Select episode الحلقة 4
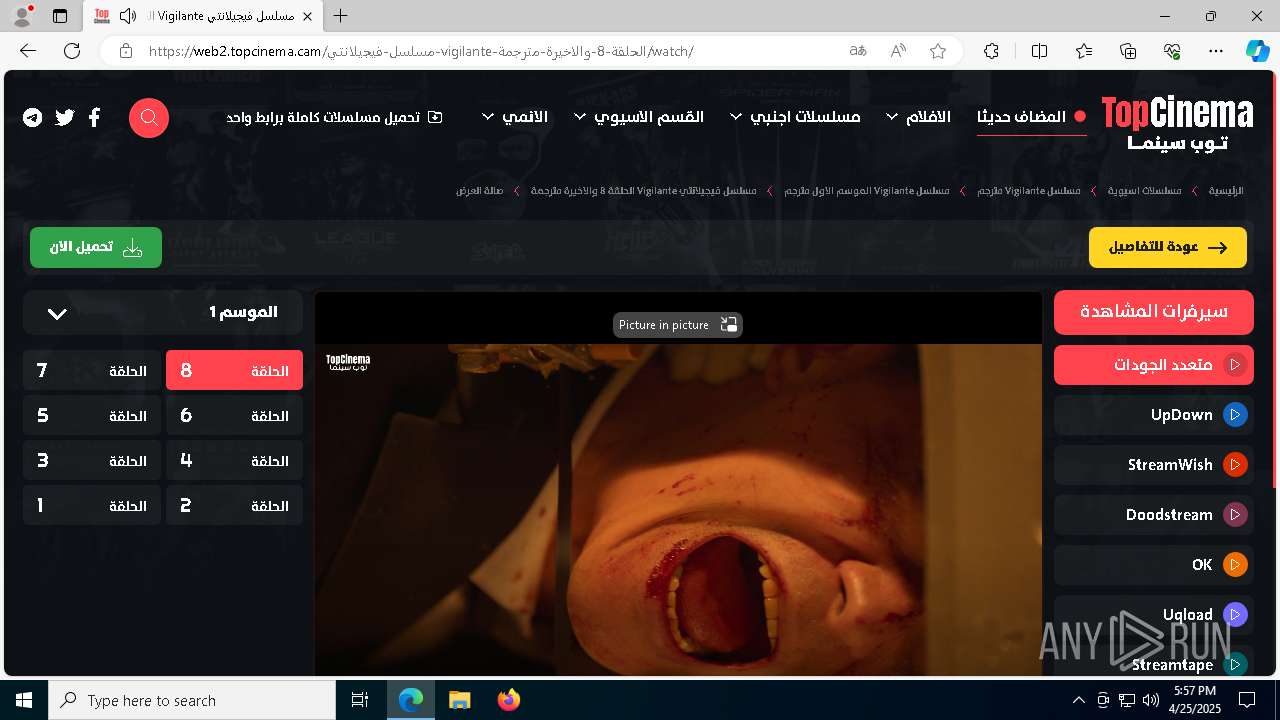 [x=234, y=461]
